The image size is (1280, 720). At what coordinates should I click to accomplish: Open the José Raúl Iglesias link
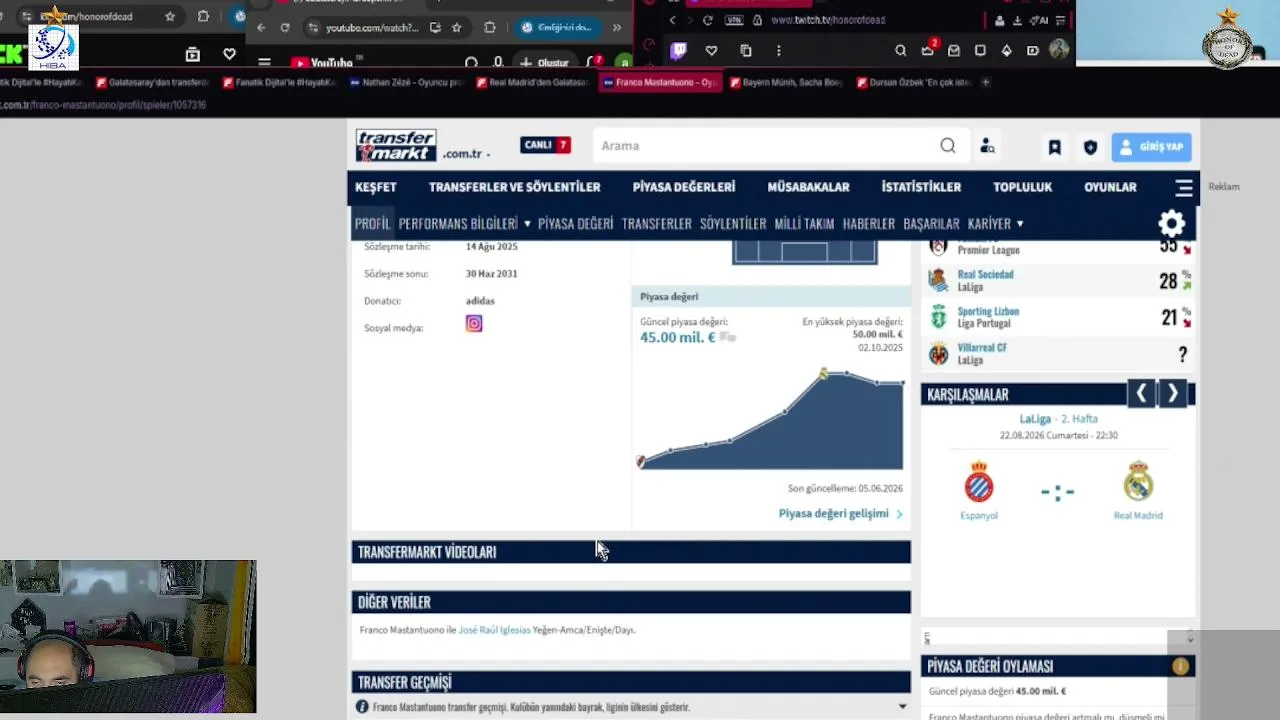click(494, 630)
